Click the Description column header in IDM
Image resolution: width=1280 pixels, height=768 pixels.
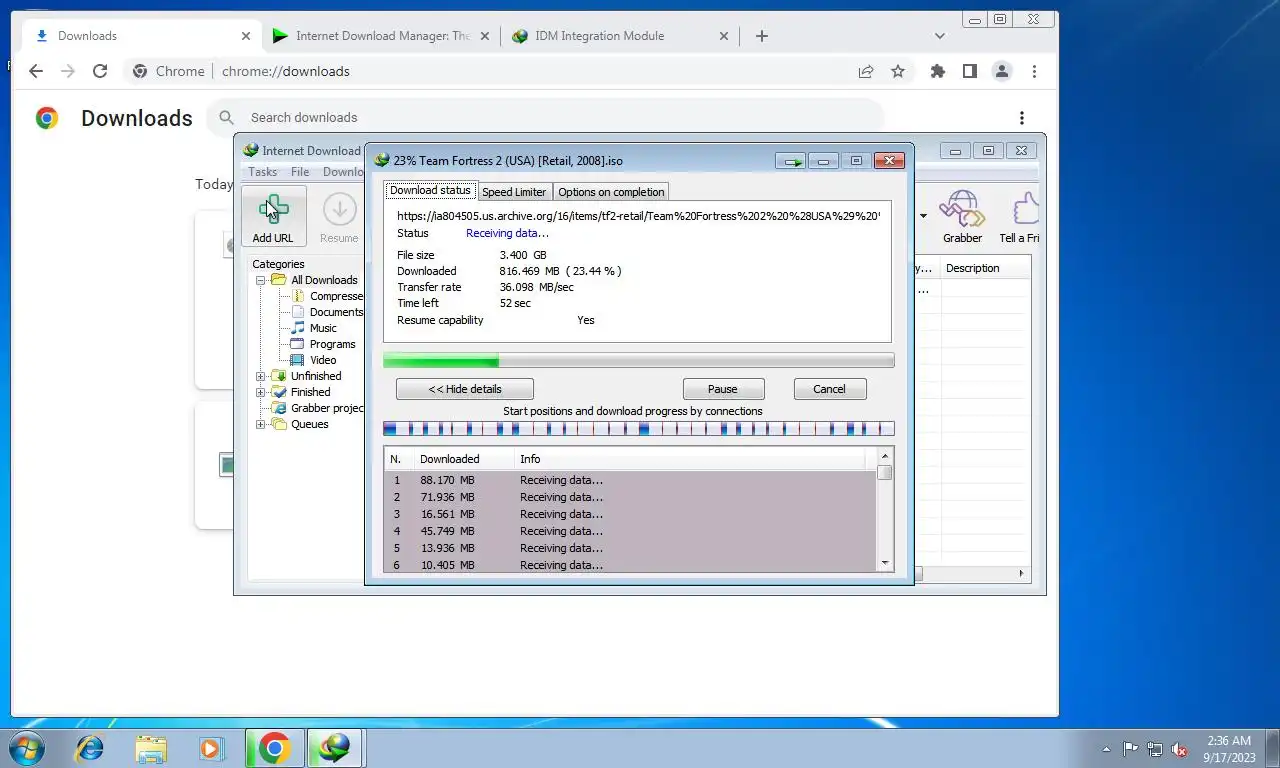click(986, 268)
